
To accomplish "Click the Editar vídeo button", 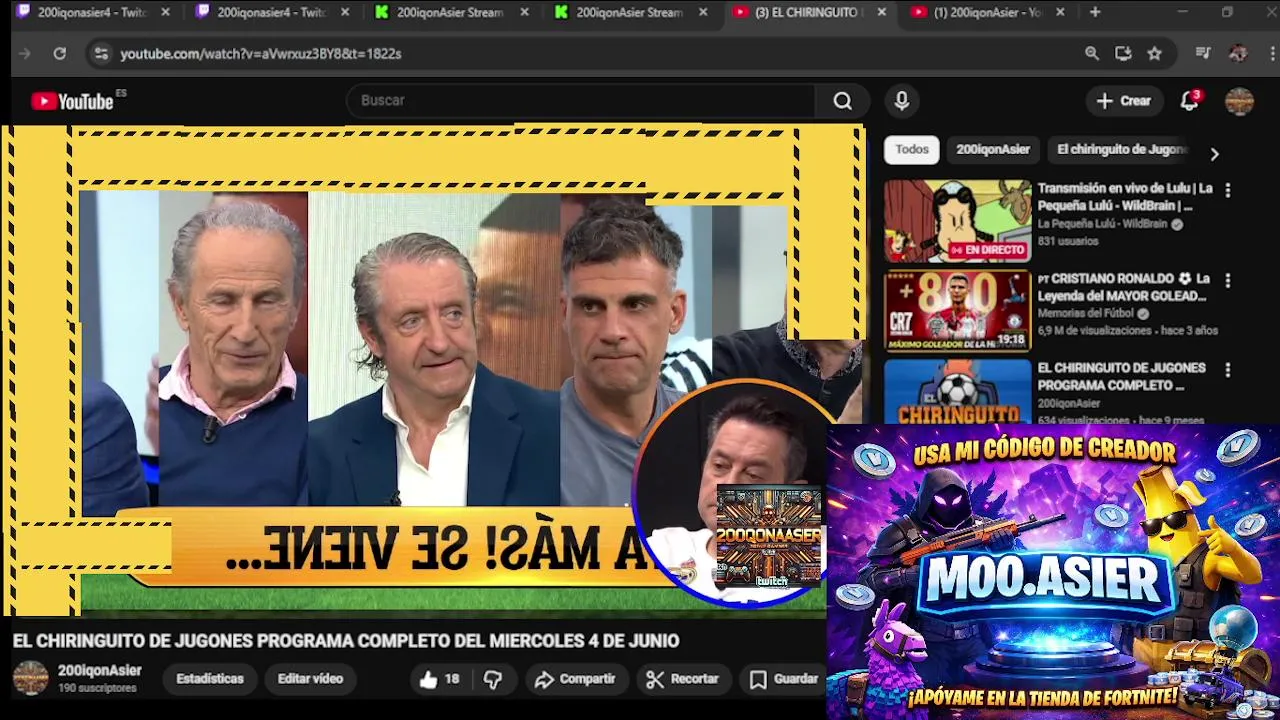I will point(310,679).
